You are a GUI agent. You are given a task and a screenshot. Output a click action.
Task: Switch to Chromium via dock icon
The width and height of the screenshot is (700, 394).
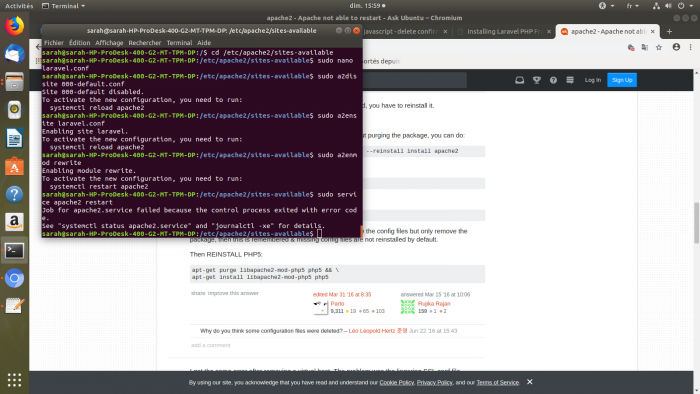pyautogui.click(x=14, y=278)
